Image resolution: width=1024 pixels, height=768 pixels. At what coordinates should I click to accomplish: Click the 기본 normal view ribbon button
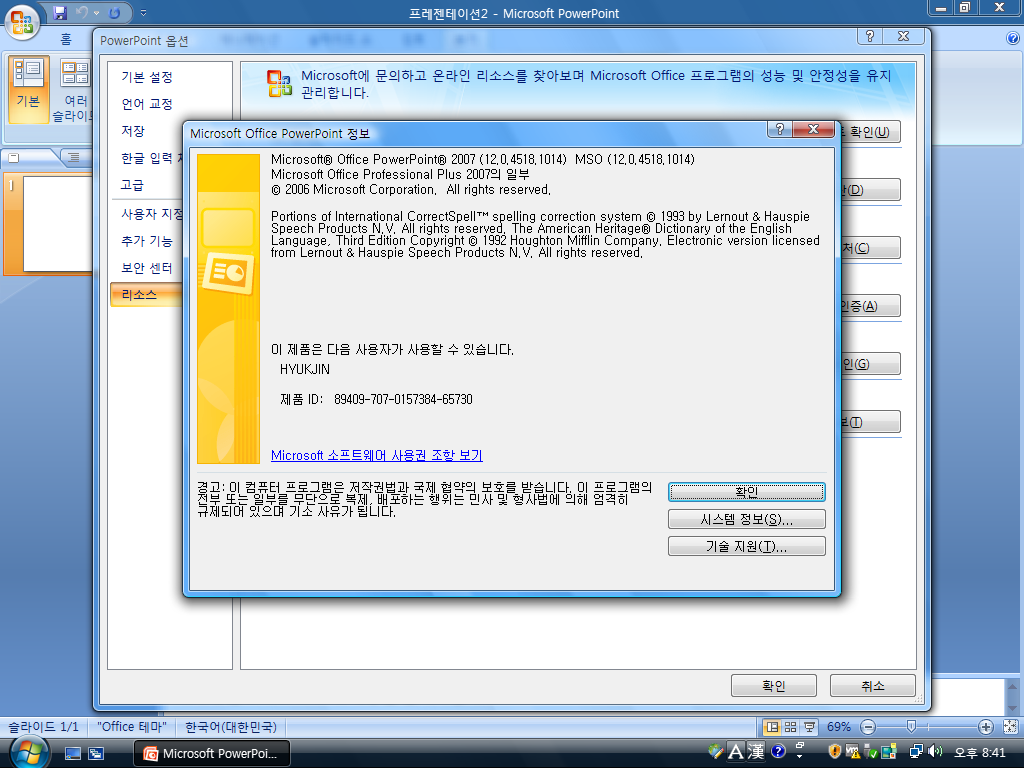(x=28, y=89)
